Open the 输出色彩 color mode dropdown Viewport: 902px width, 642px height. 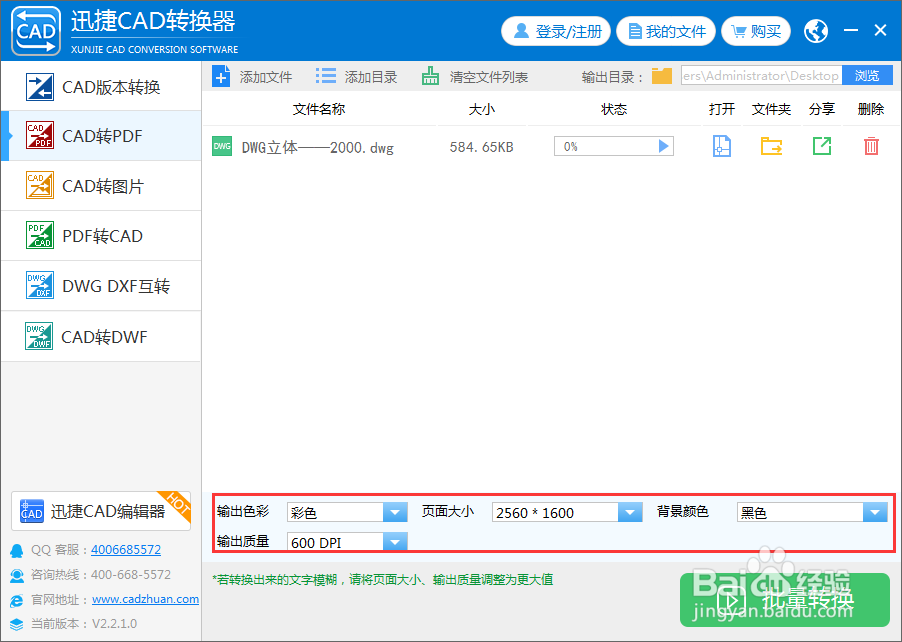(x=395, y=511)
